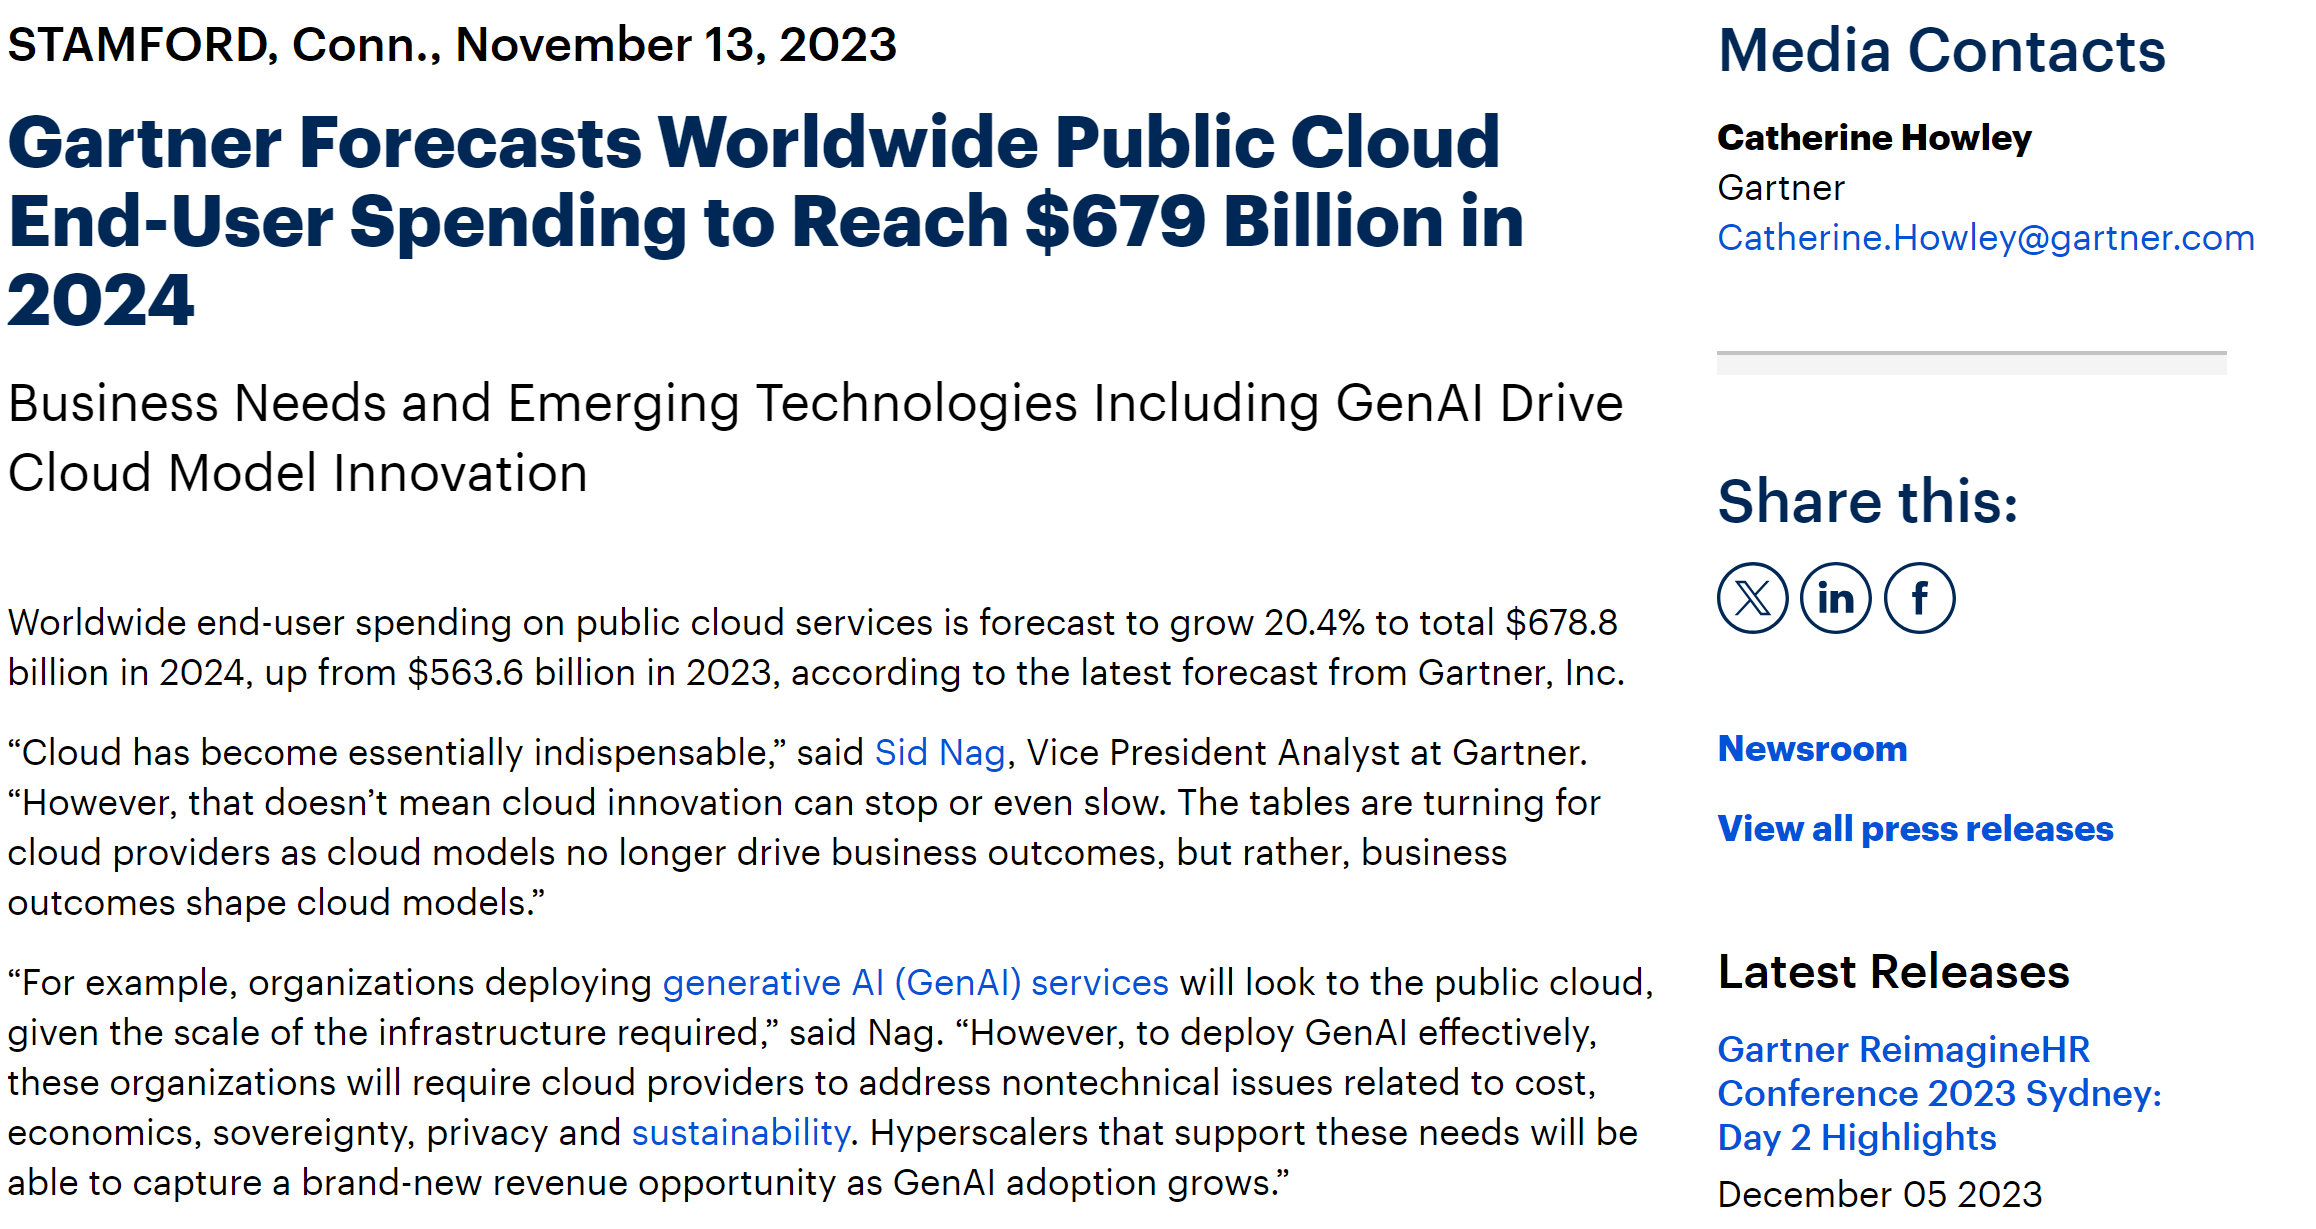Open the Sid Nag analyst link
2316x1229 pixels.
click(939, 752)
